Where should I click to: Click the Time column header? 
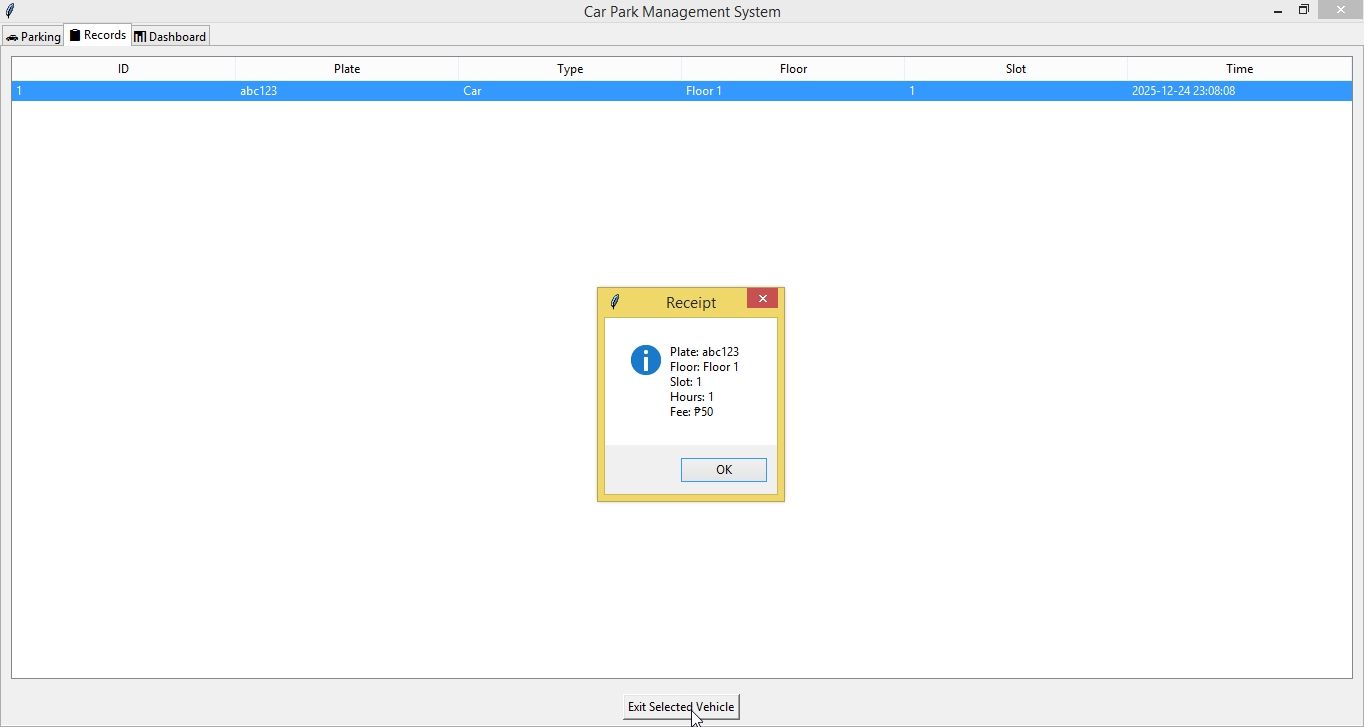[1239, 69]
